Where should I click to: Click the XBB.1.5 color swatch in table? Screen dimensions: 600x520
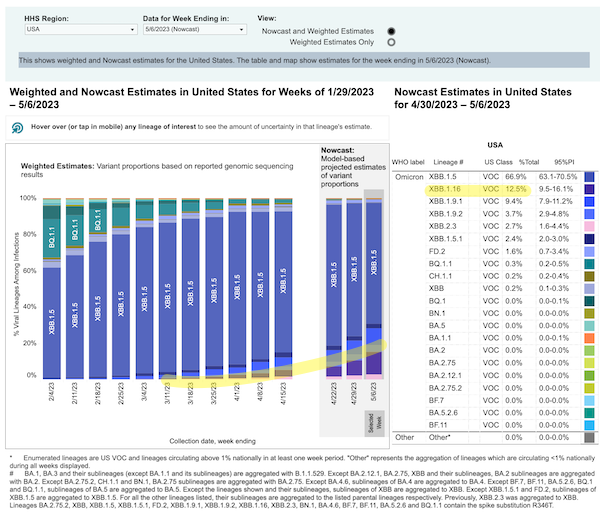point(589,177)
